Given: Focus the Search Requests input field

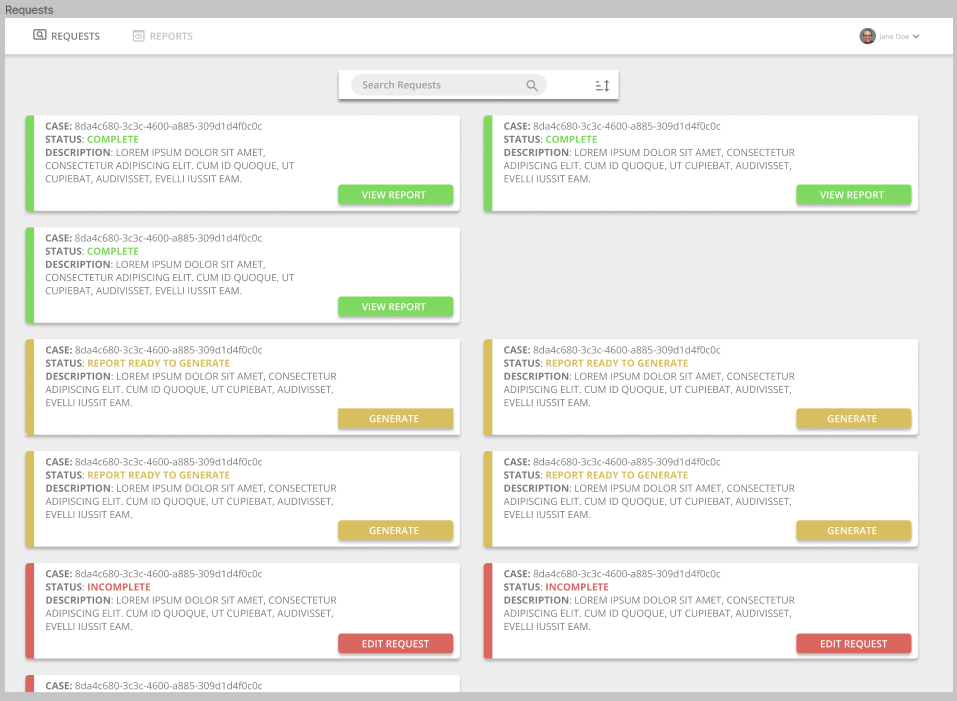Looking at the screenshot, I should [x=449, y=85].
